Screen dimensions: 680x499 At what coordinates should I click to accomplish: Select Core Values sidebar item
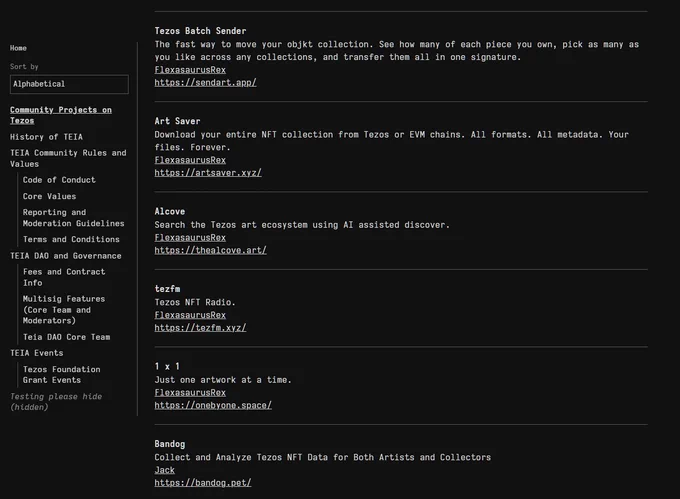point(49,196)
